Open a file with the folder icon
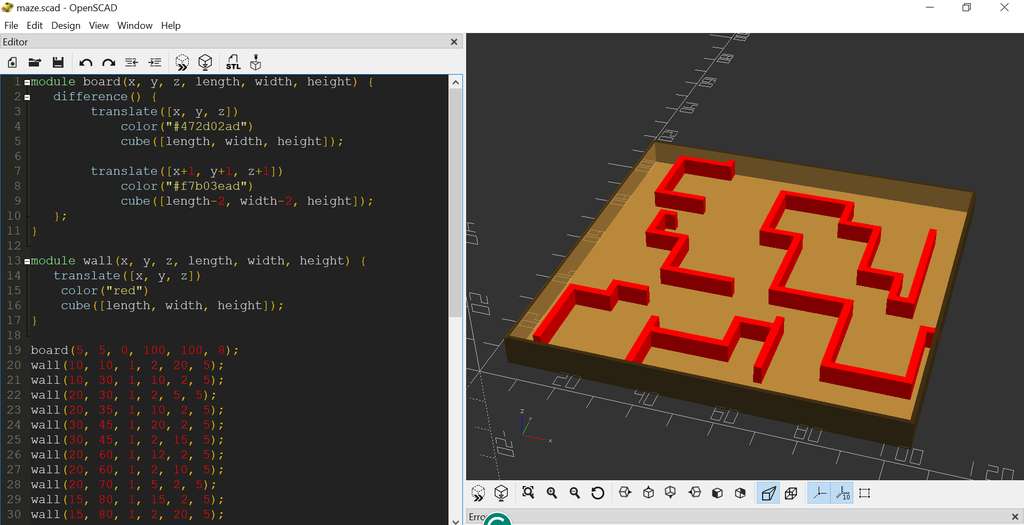This screenshot has height=525, width=1024. pos(35,63)
